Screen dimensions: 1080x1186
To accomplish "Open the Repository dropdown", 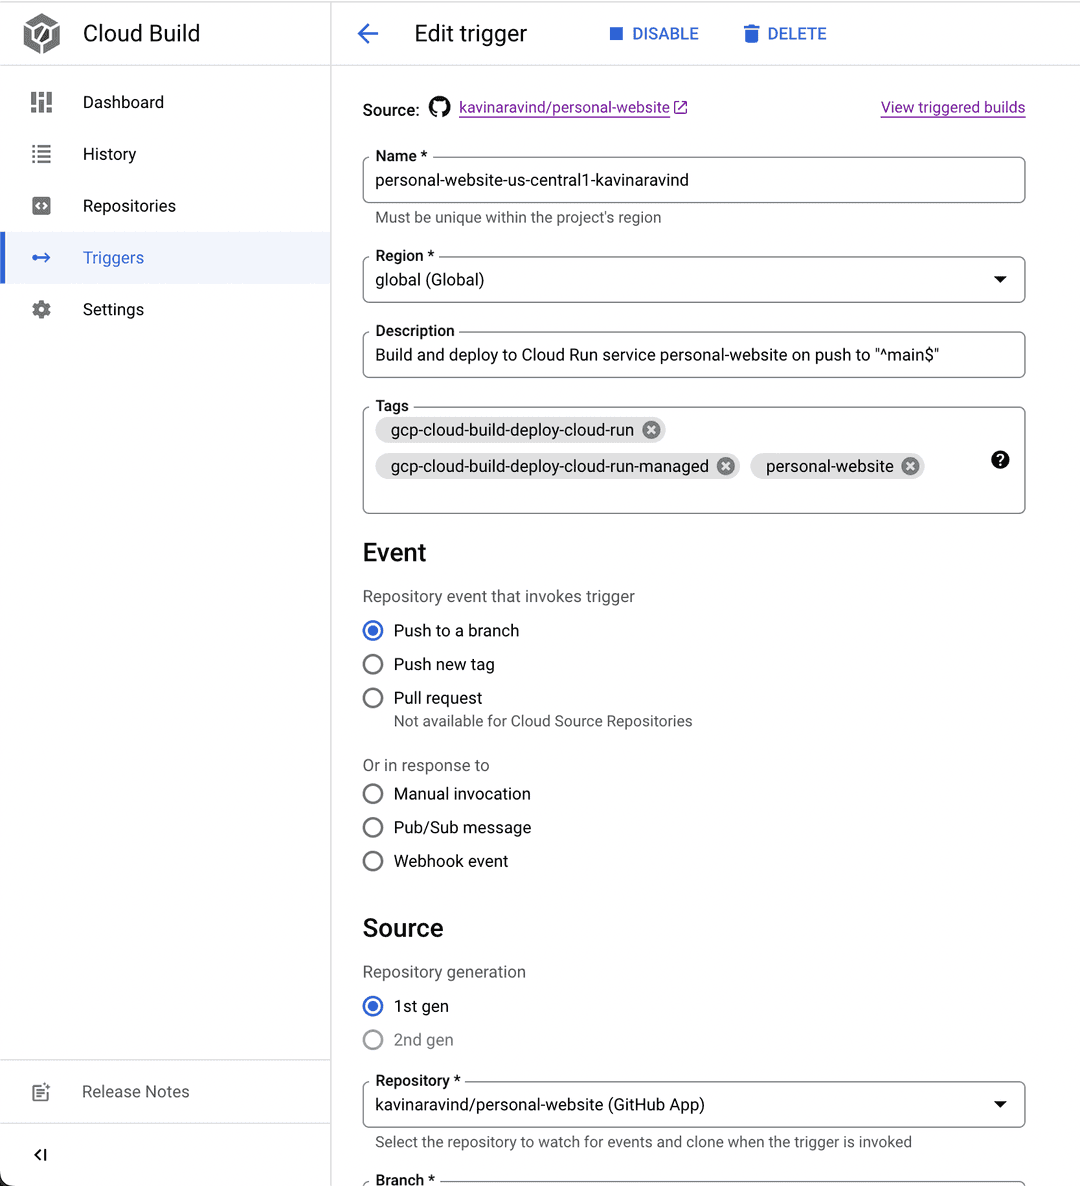I will pyautogui.click(x=694, y=1104).
